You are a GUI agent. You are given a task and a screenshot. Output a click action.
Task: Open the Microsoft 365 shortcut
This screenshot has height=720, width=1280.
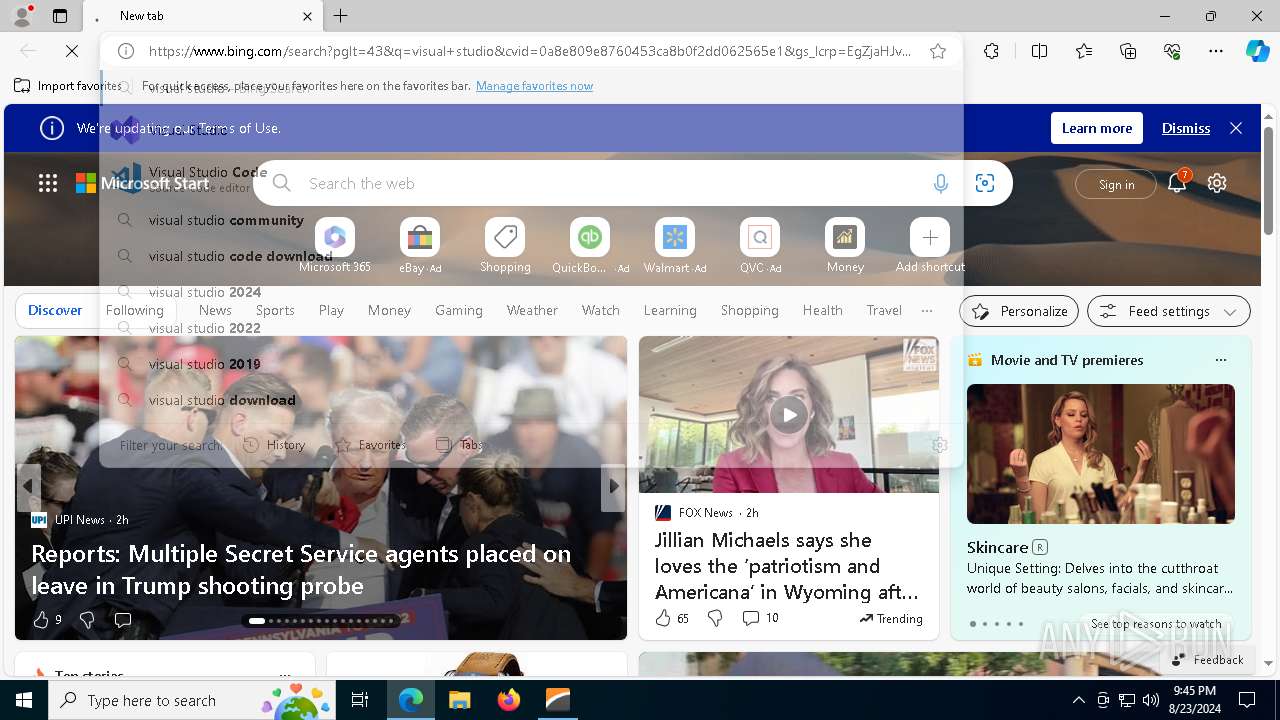[x=335, y=245]
